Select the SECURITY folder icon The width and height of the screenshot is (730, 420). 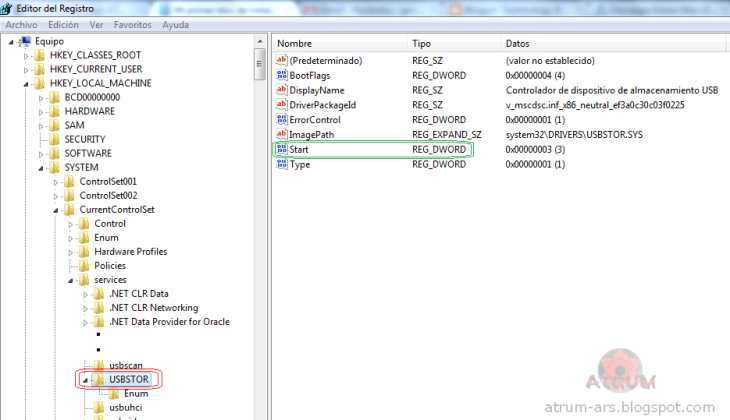[x=54, y=139]
